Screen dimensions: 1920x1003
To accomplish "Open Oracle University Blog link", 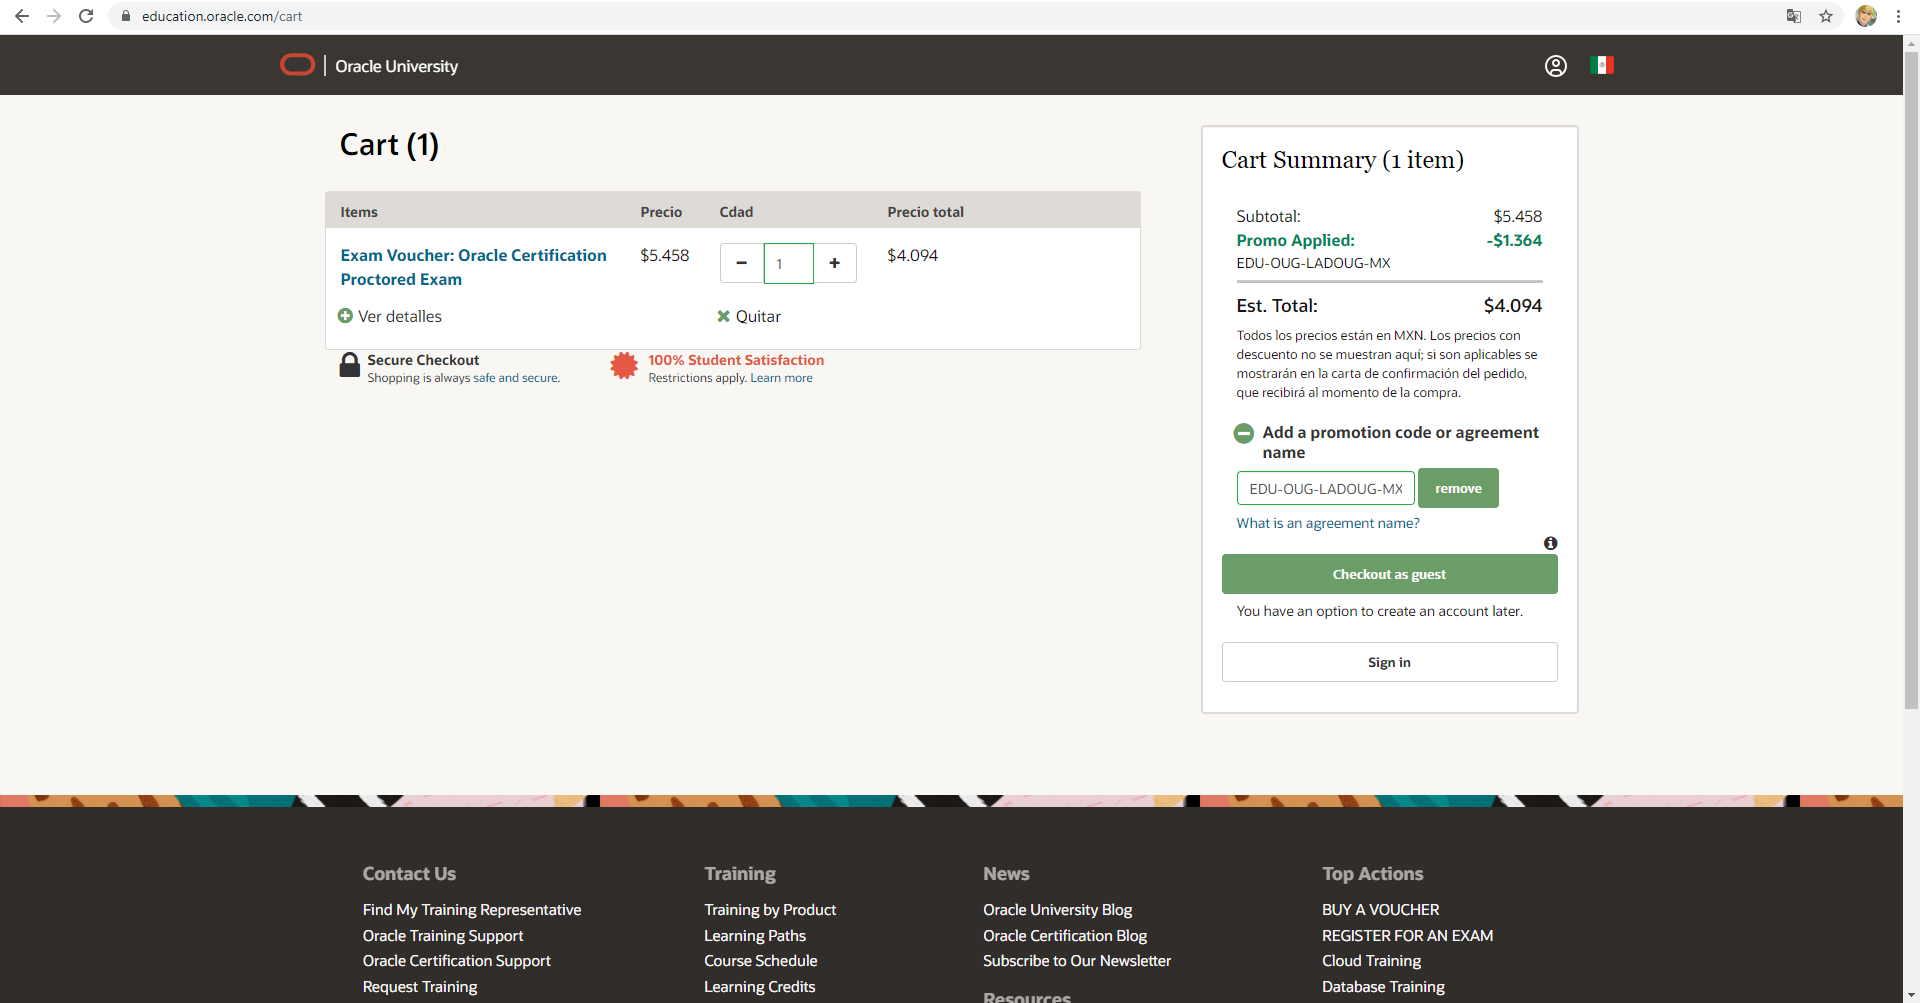I will 1058,910.
